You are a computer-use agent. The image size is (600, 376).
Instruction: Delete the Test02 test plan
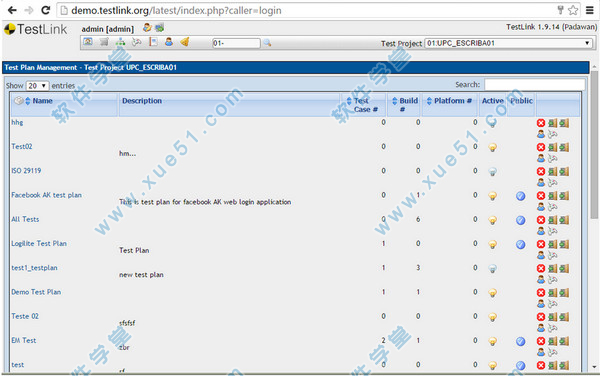click(541, 147)
